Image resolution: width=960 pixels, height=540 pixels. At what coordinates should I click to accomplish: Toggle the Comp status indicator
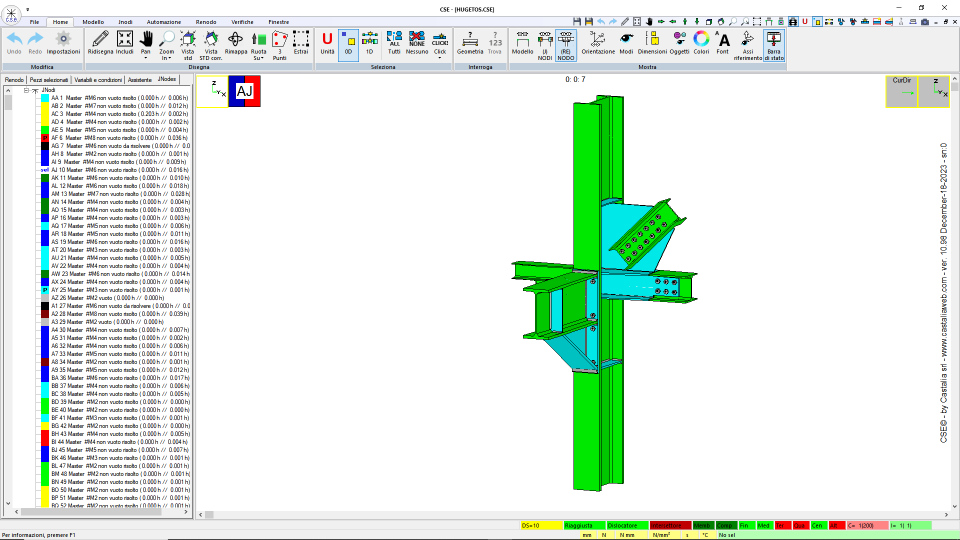pyautogui.click(x=726, y=525)
